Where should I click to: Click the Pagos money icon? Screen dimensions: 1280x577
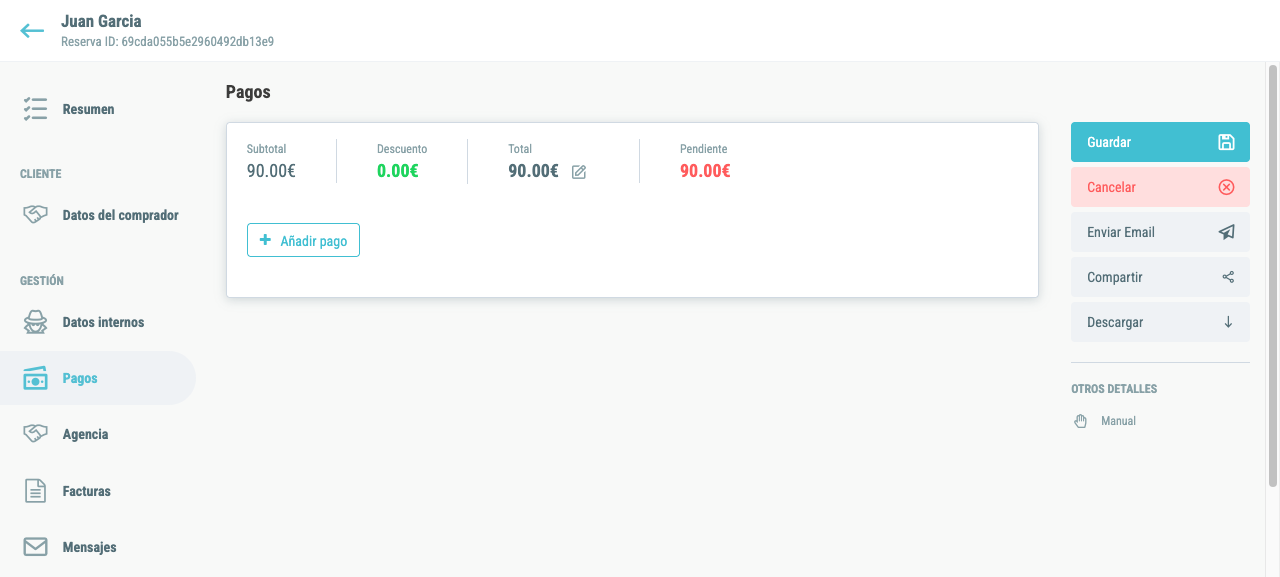tap(36, 379)
